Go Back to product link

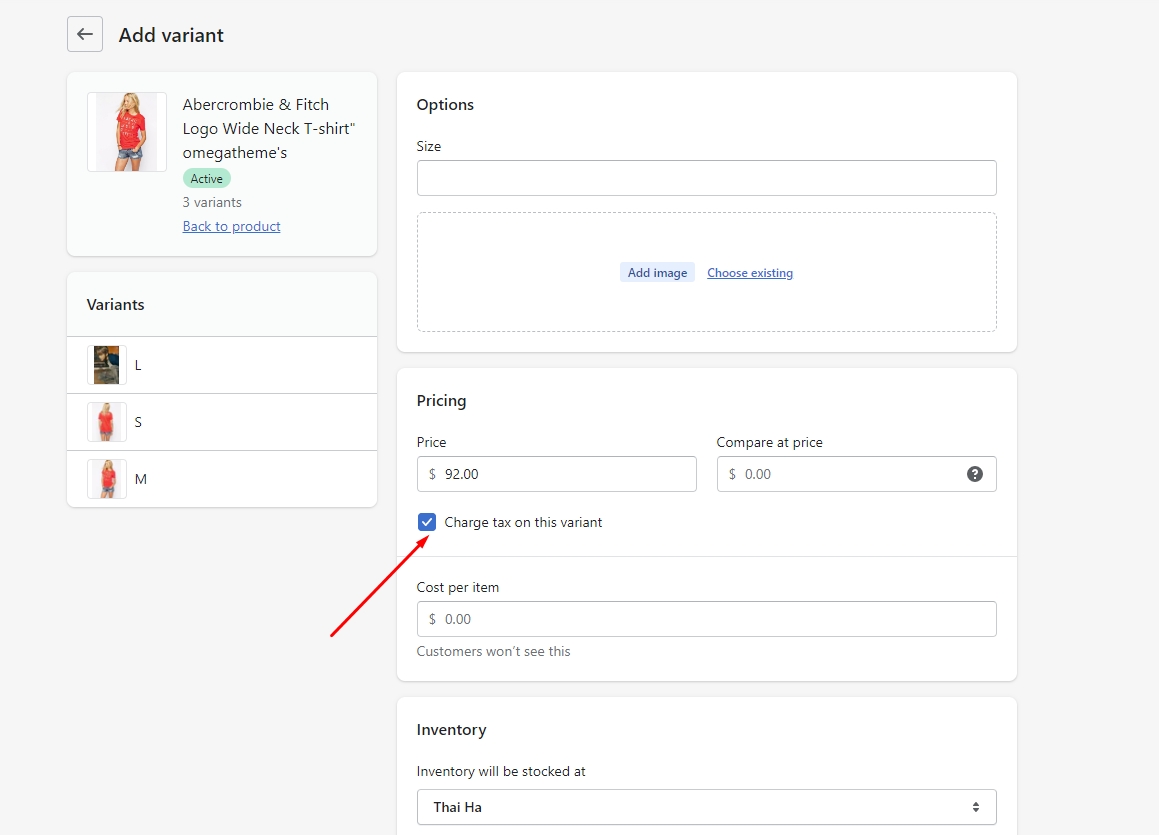coord(231,226)
